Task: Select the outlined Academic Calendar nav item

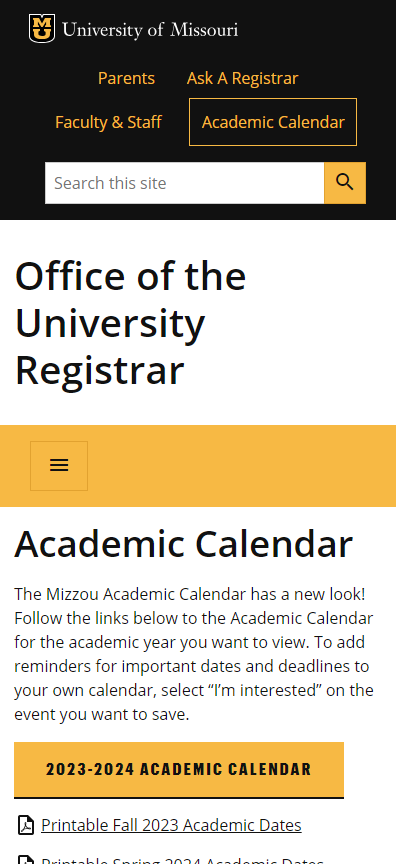Action: click(x=273, y=122)
